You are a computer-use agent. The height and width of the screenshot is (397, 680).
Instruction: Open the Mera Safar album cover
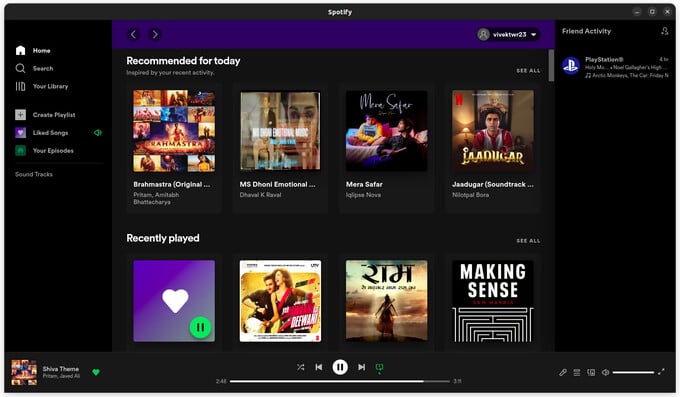tap(386, 131)
